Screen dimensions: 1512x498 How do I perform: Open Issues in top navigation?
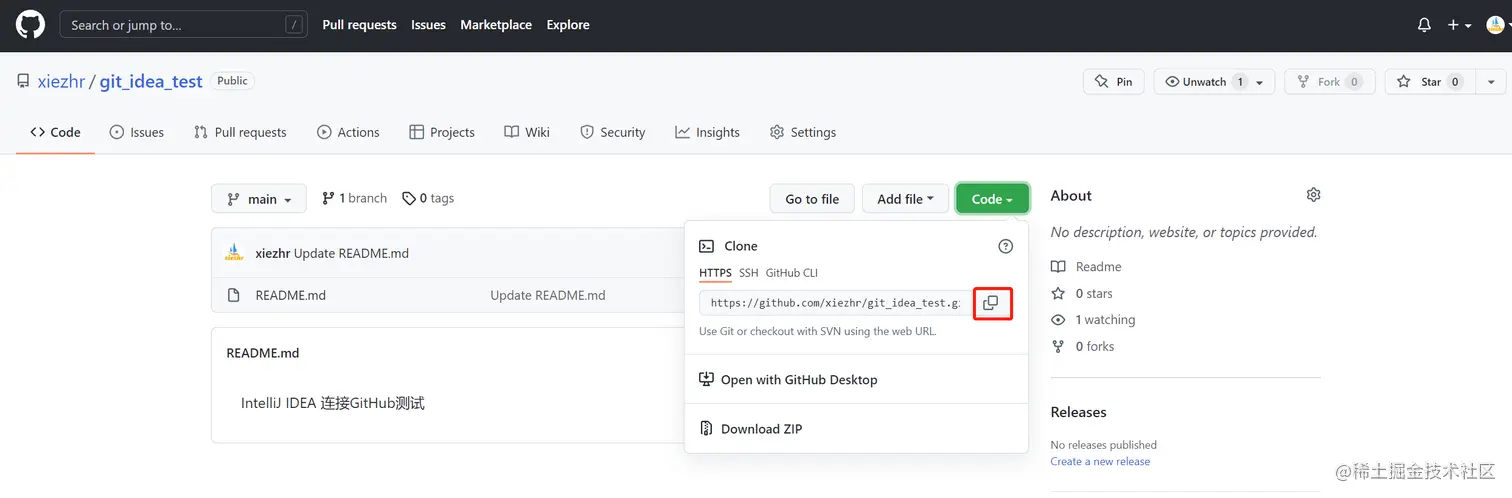(428, 25)
